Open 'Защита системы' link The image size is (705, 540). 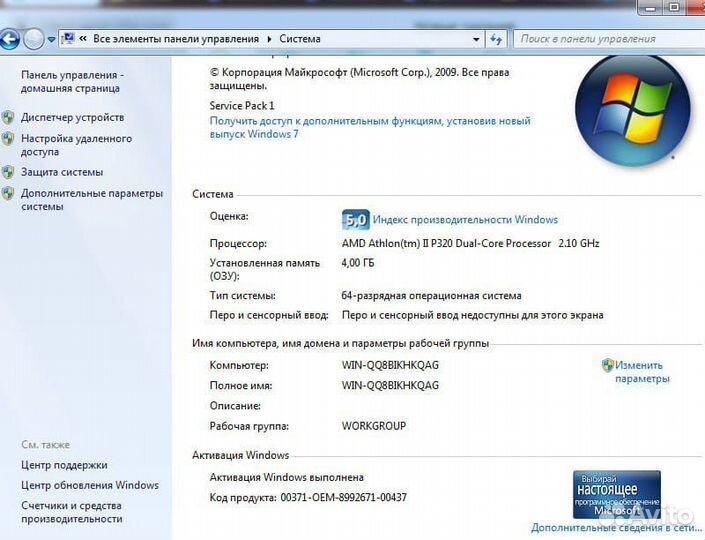(x=62, y=172)
